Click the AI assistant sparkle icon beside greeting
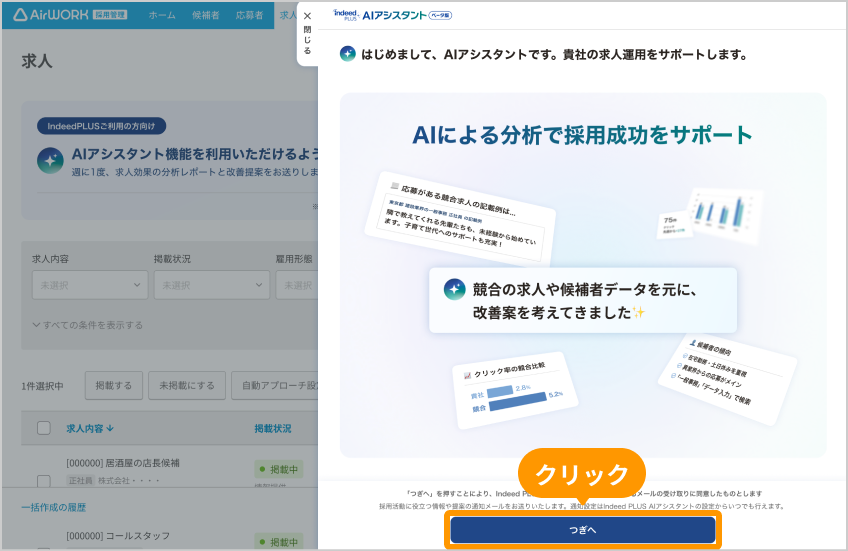 click(348, 54)
